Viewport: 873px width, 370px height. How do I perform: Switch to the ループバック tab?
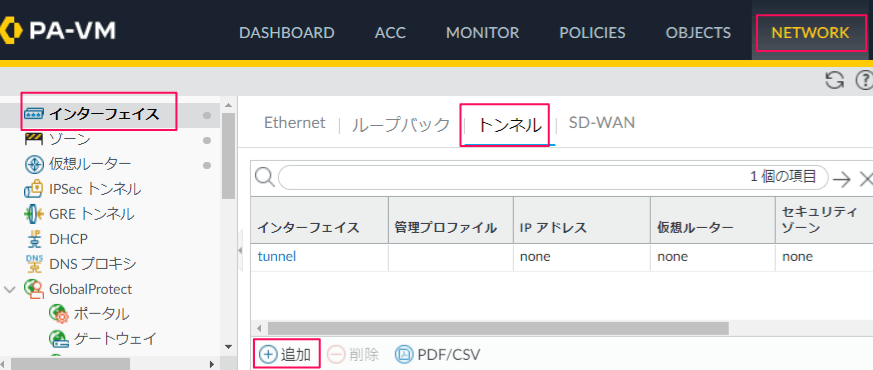click(x=401, y=125)
